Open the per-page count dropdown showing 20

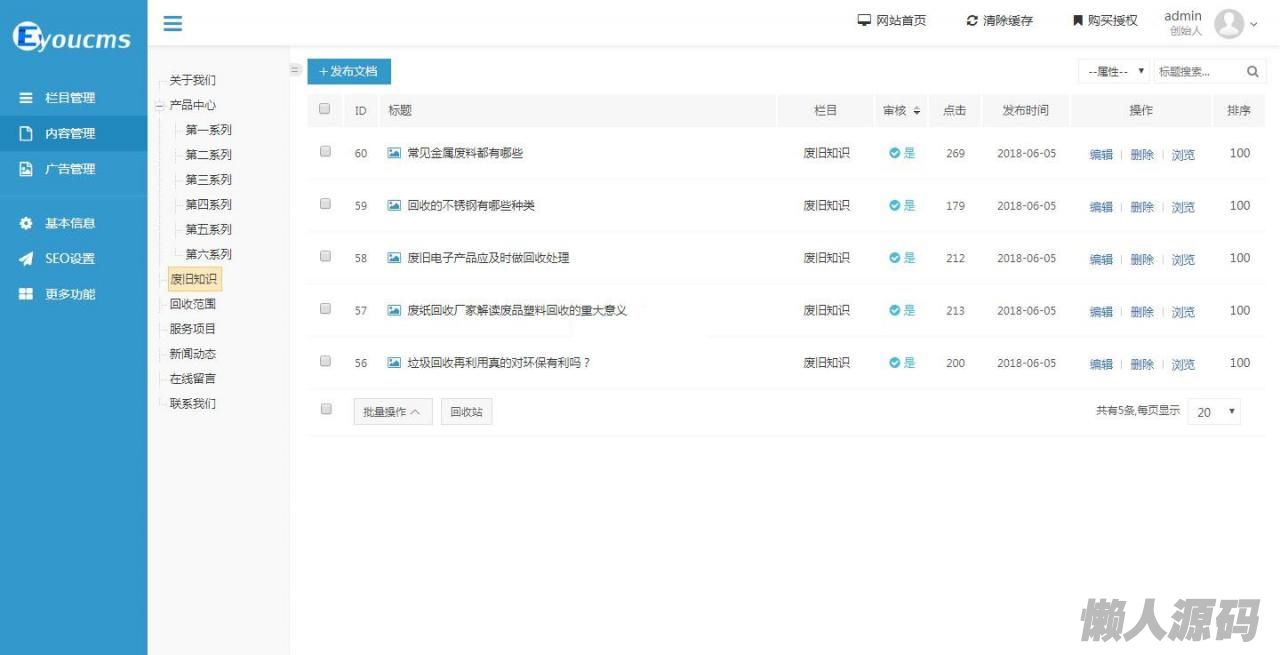(1214, 412)
